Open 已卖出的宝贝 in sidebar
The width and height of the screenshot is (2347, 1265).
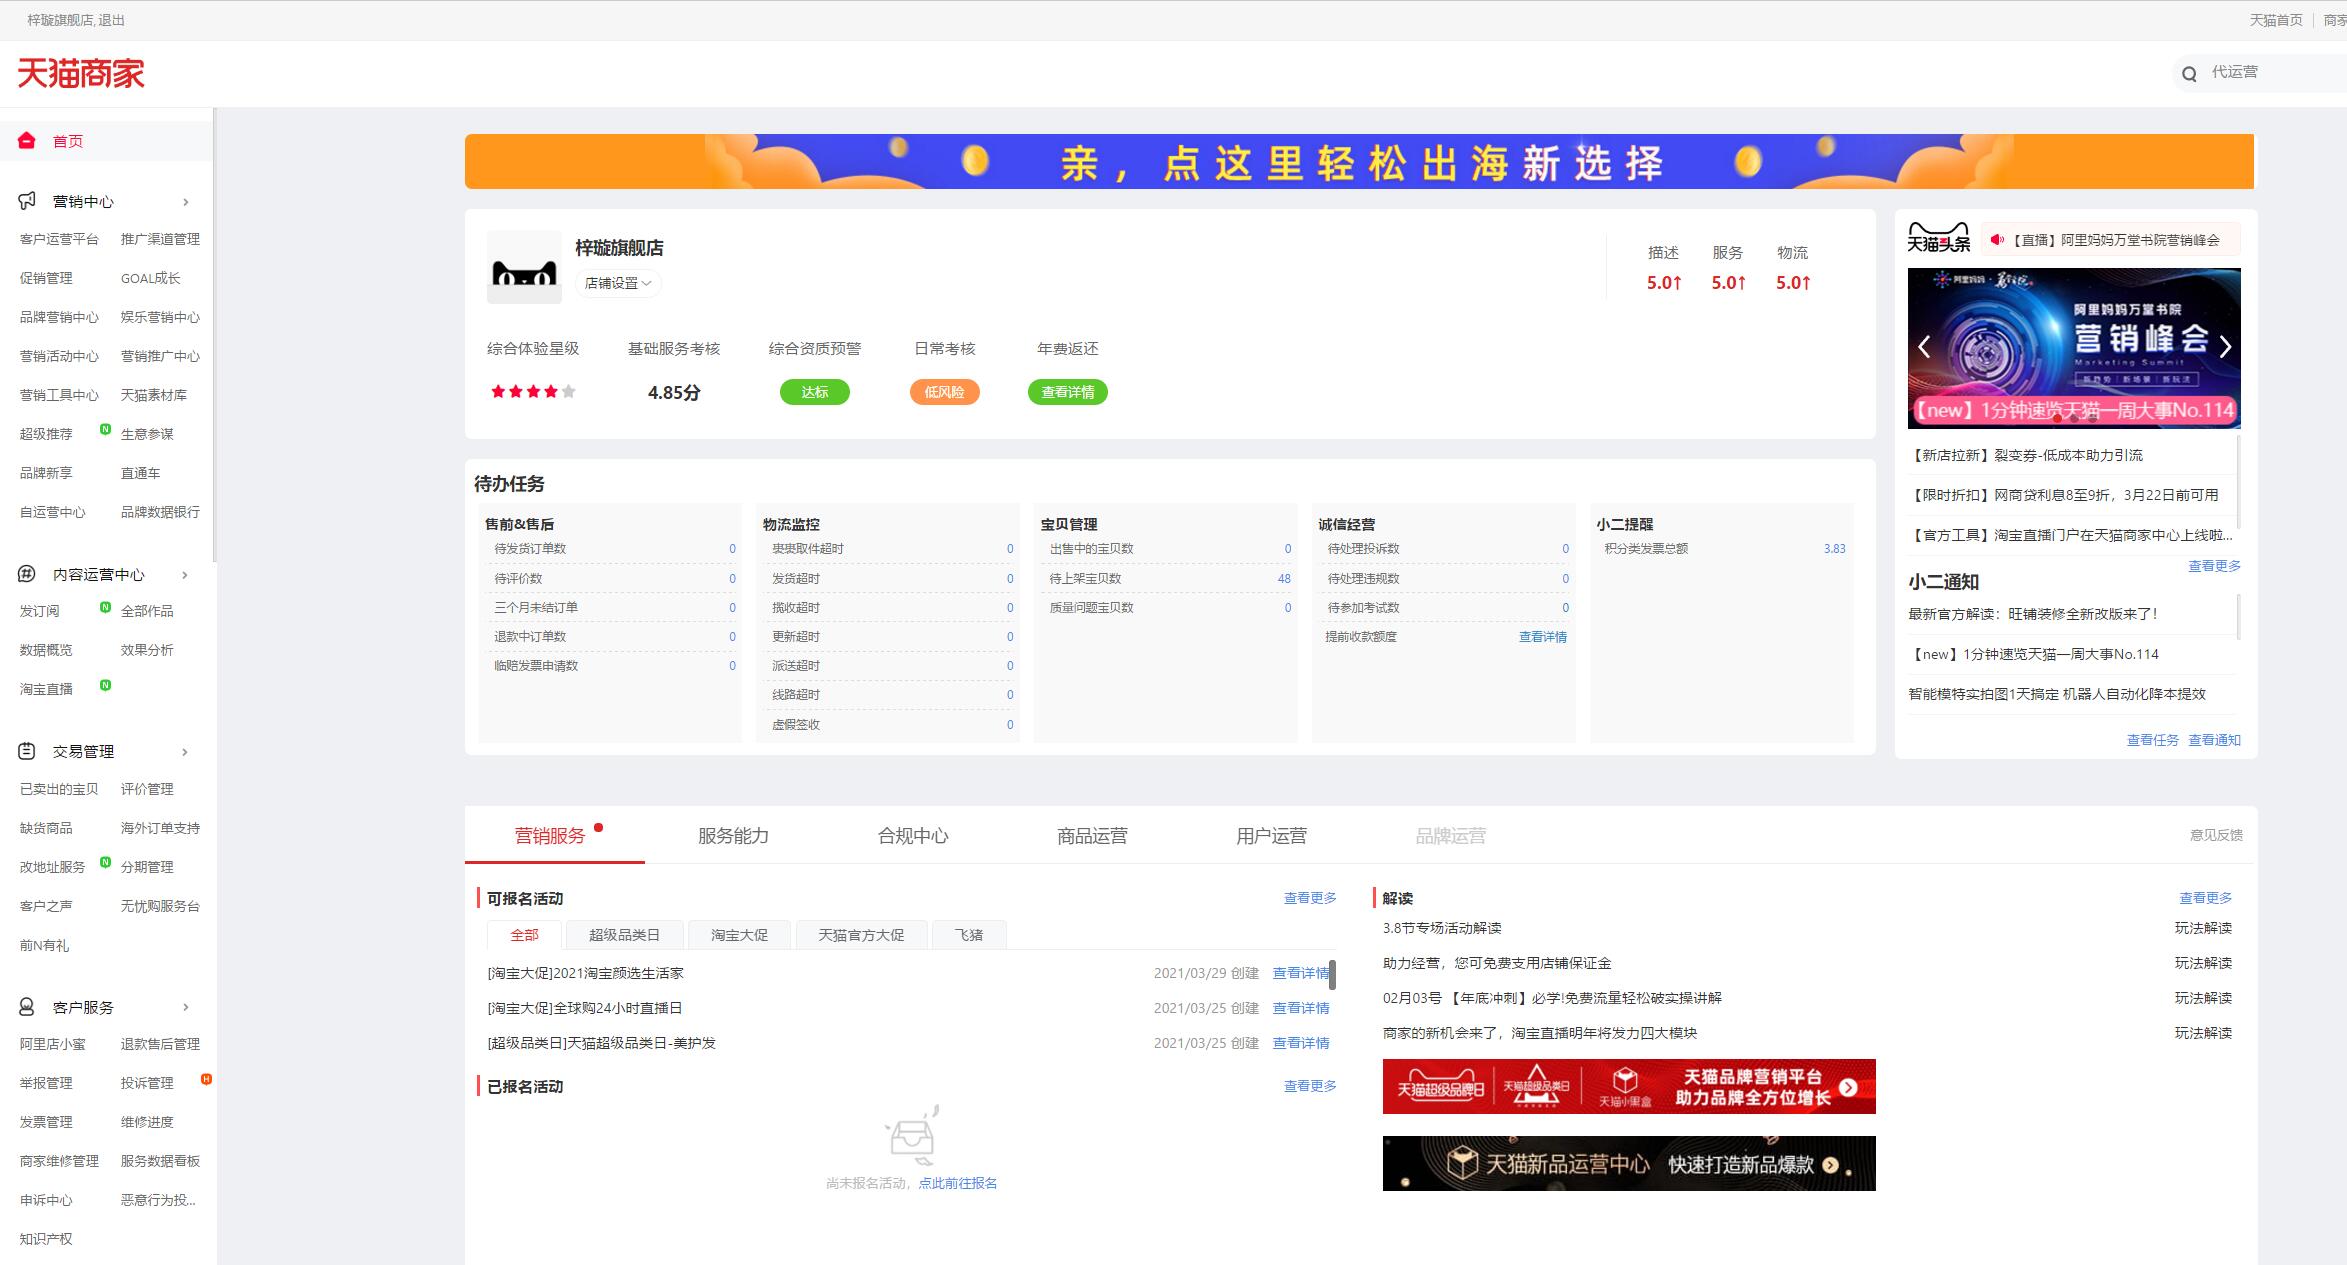pos(59,789)
